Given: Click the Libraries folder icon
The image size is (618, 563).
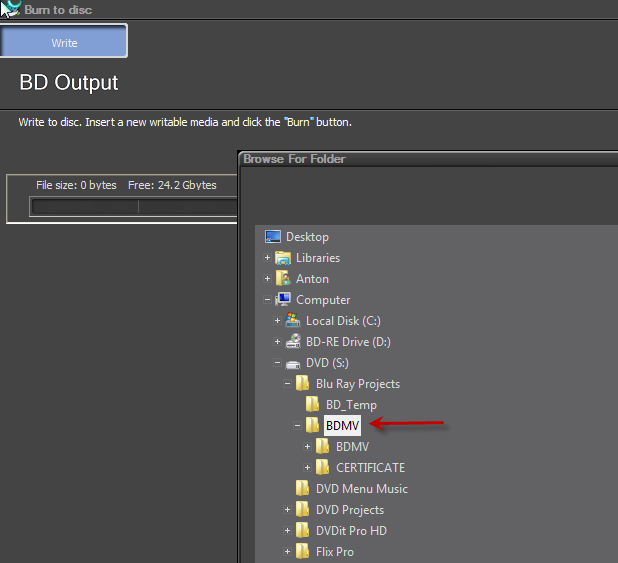Looking at the screenshot, I should coord(283,258).
